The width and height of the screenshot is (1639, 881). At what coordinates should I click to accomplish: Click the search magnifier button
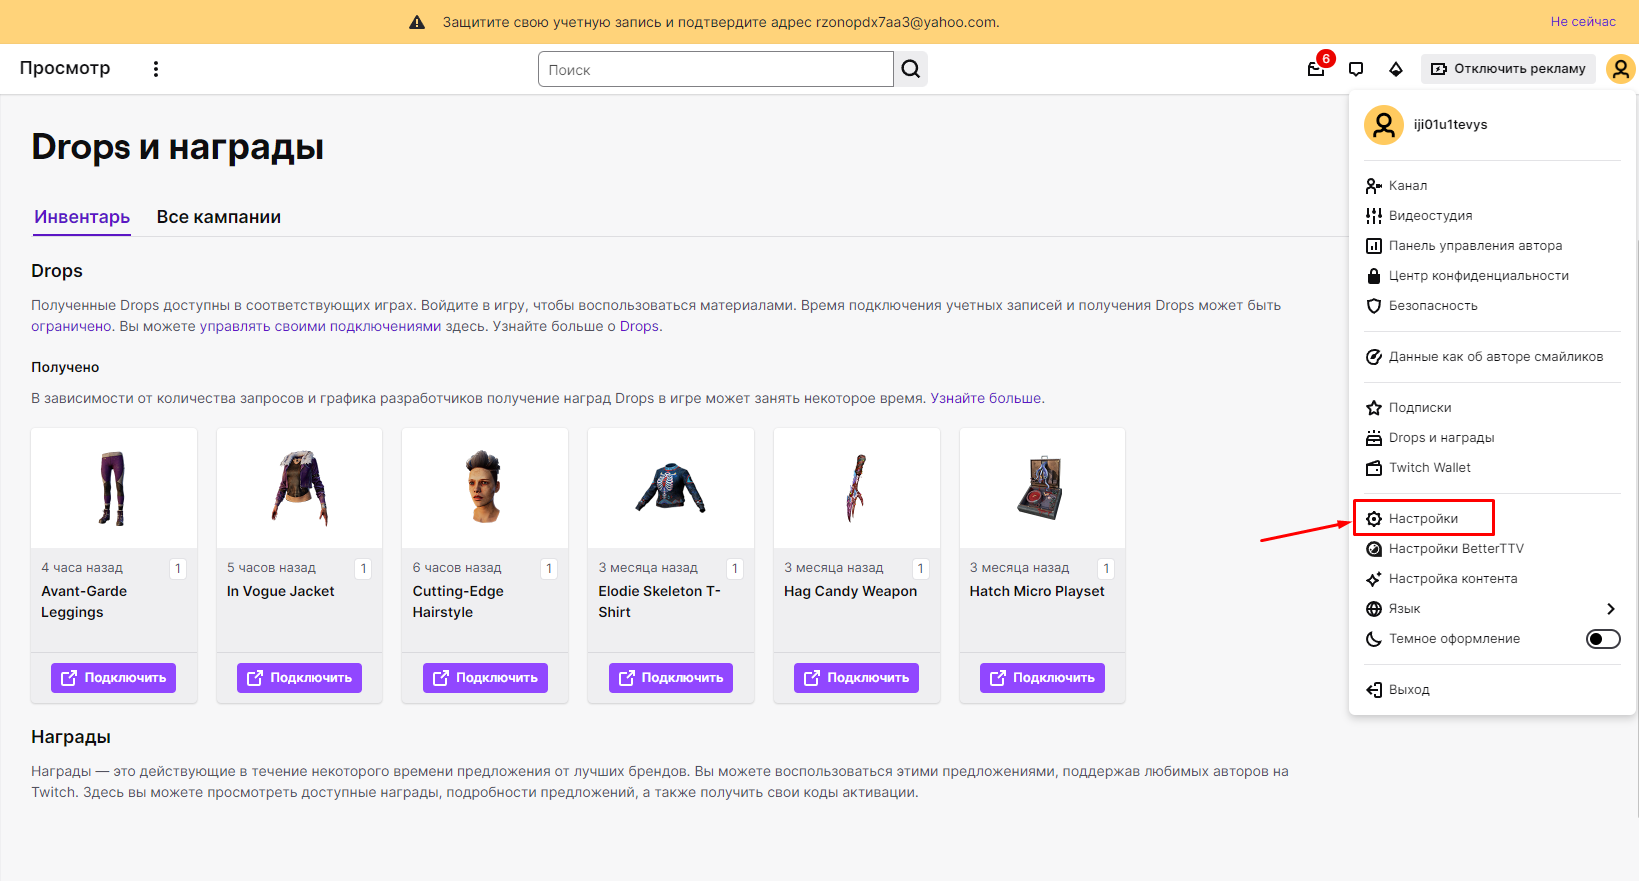(910, 69)
